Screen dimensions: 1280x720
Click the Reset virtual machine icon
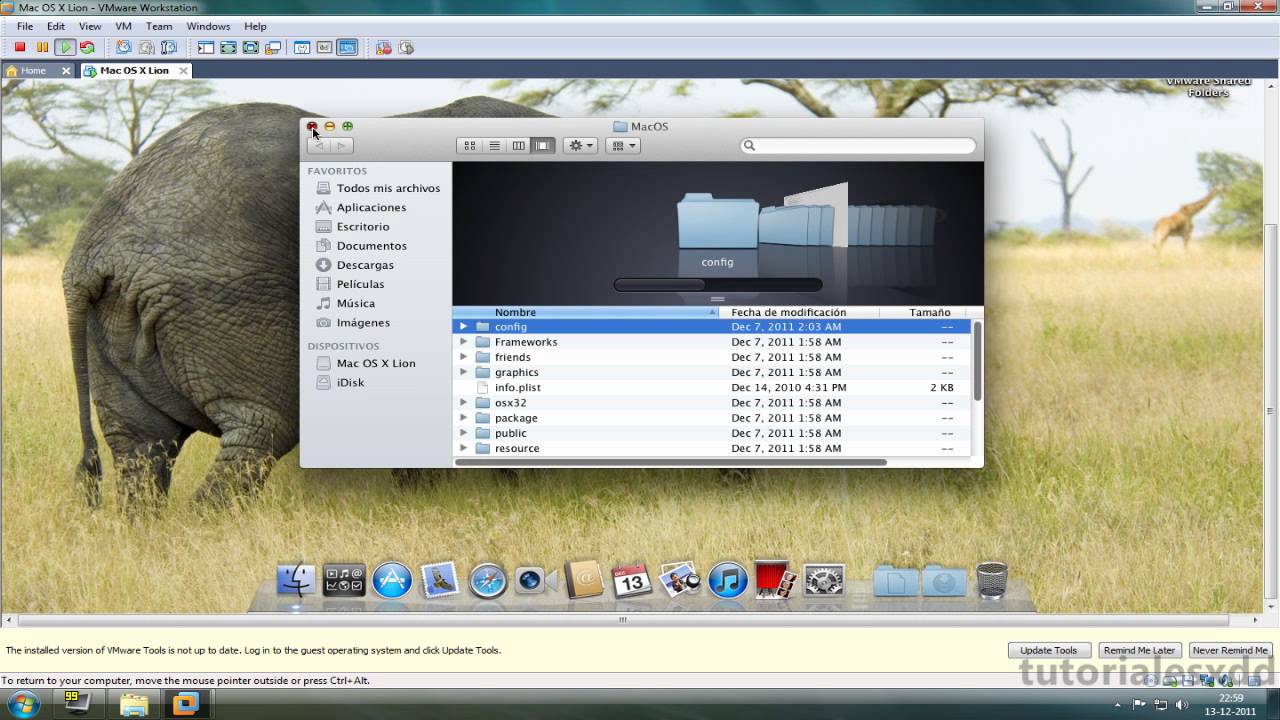click(87, 47)
